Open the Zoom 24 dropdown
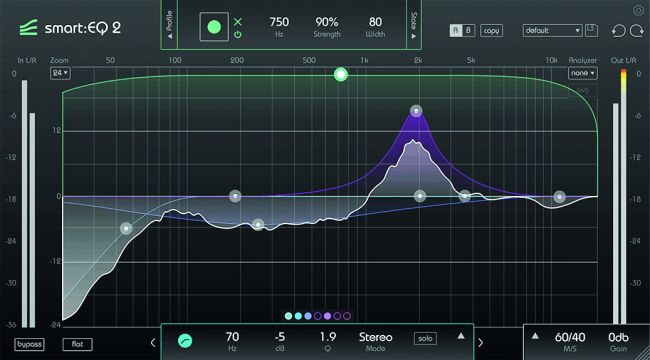 pyautogui.click(x=61, y=73)
